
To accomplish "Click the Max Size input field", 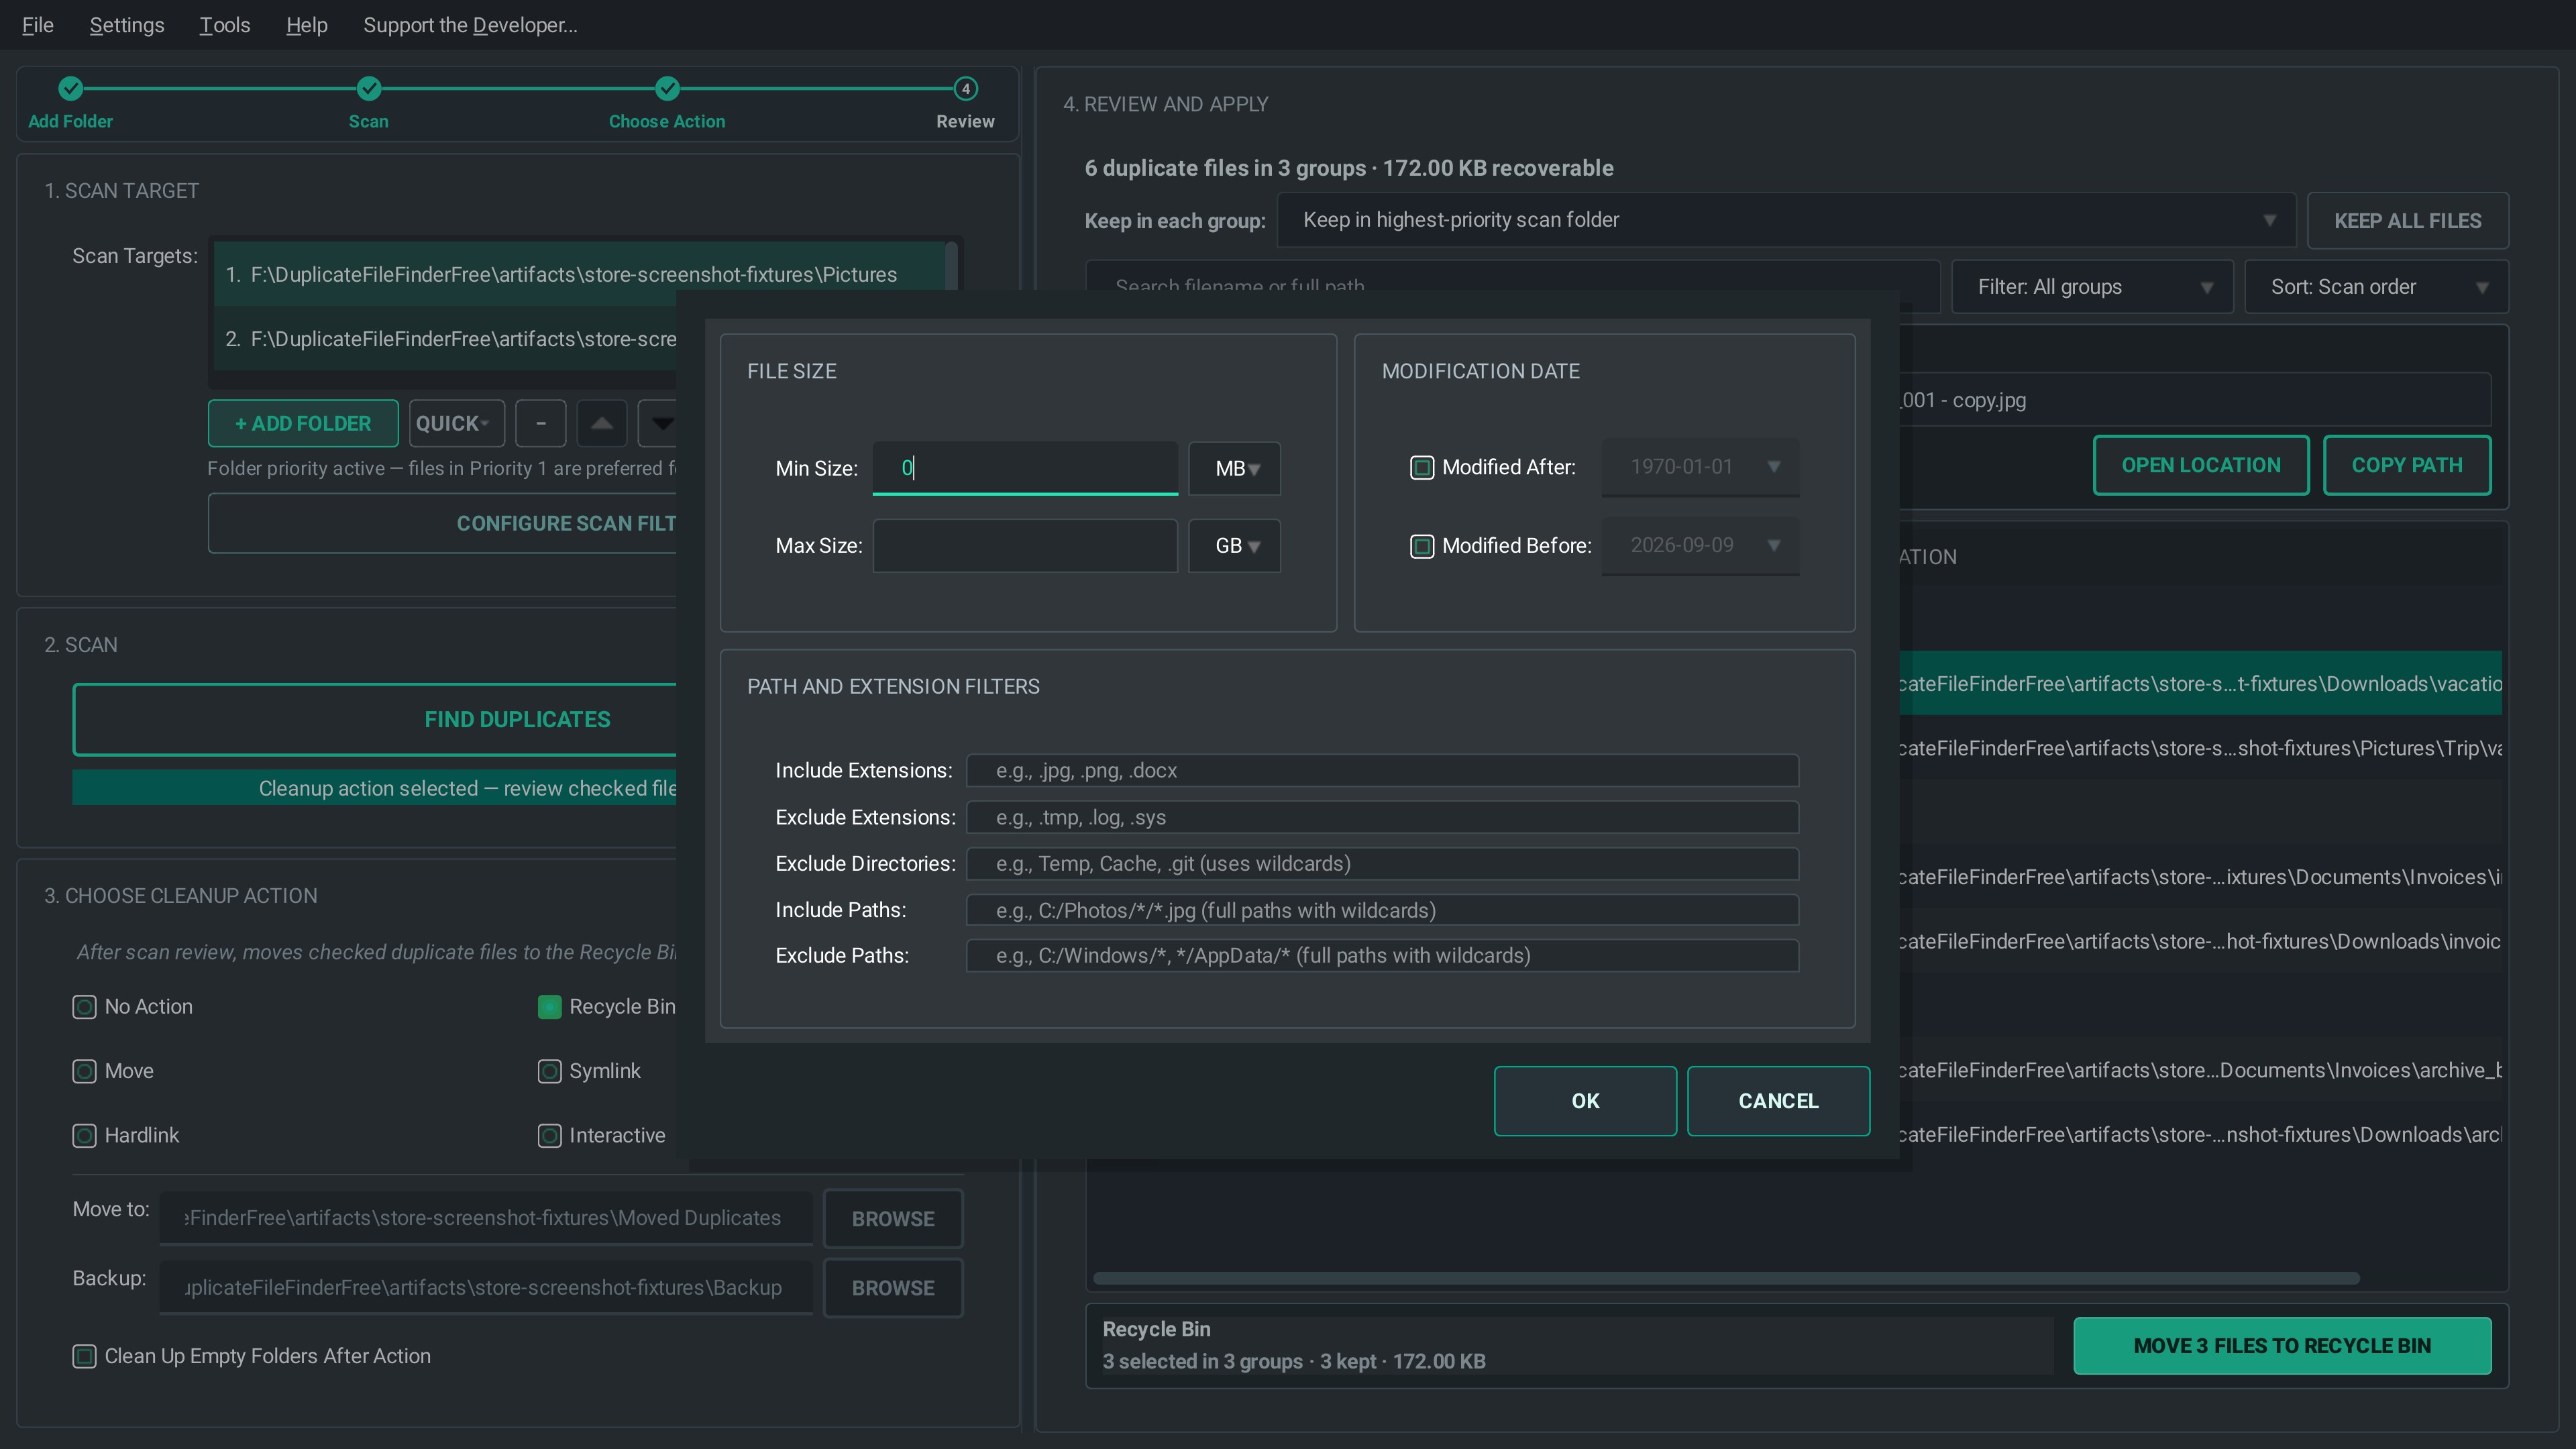I will [1025, 546].
